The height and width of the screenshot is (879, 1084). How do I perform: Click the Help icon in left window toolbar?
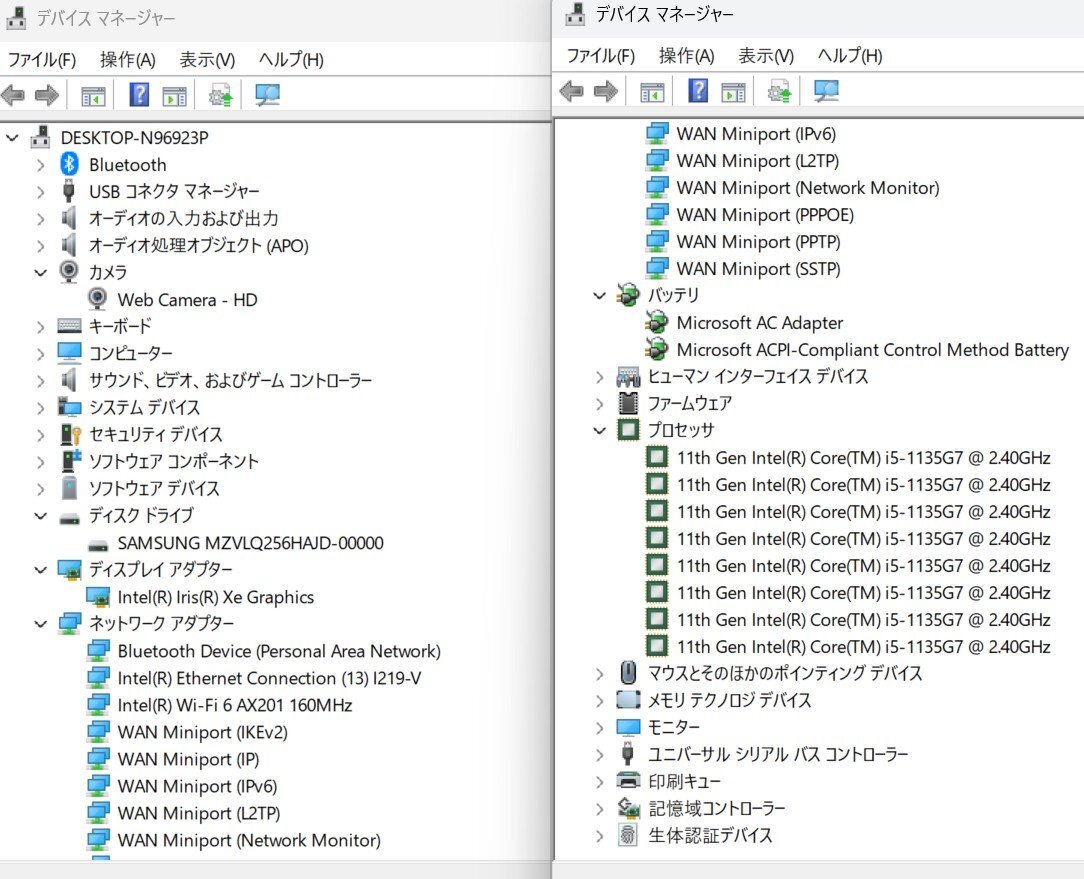coord(139,95)
